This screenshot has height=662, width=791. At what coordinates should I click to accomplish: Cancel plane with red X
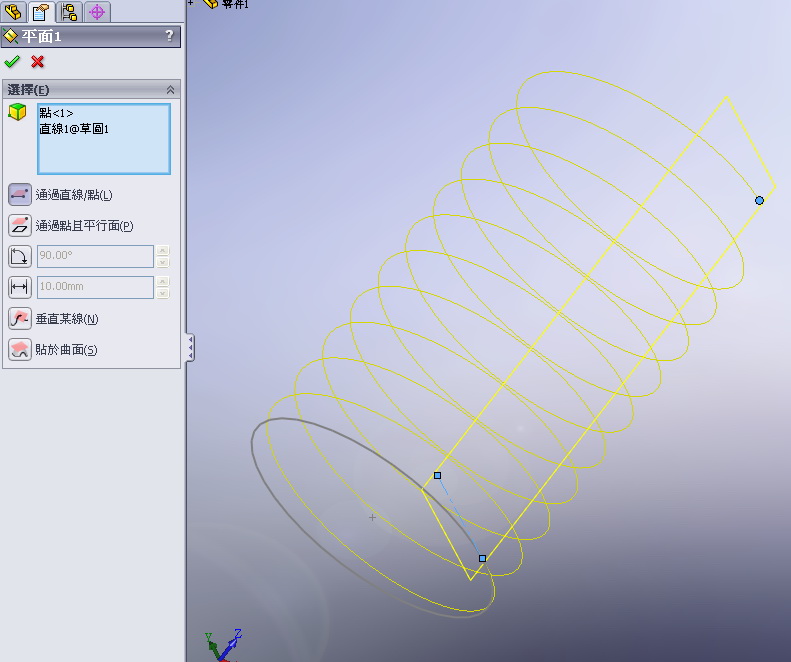point(37,62)
